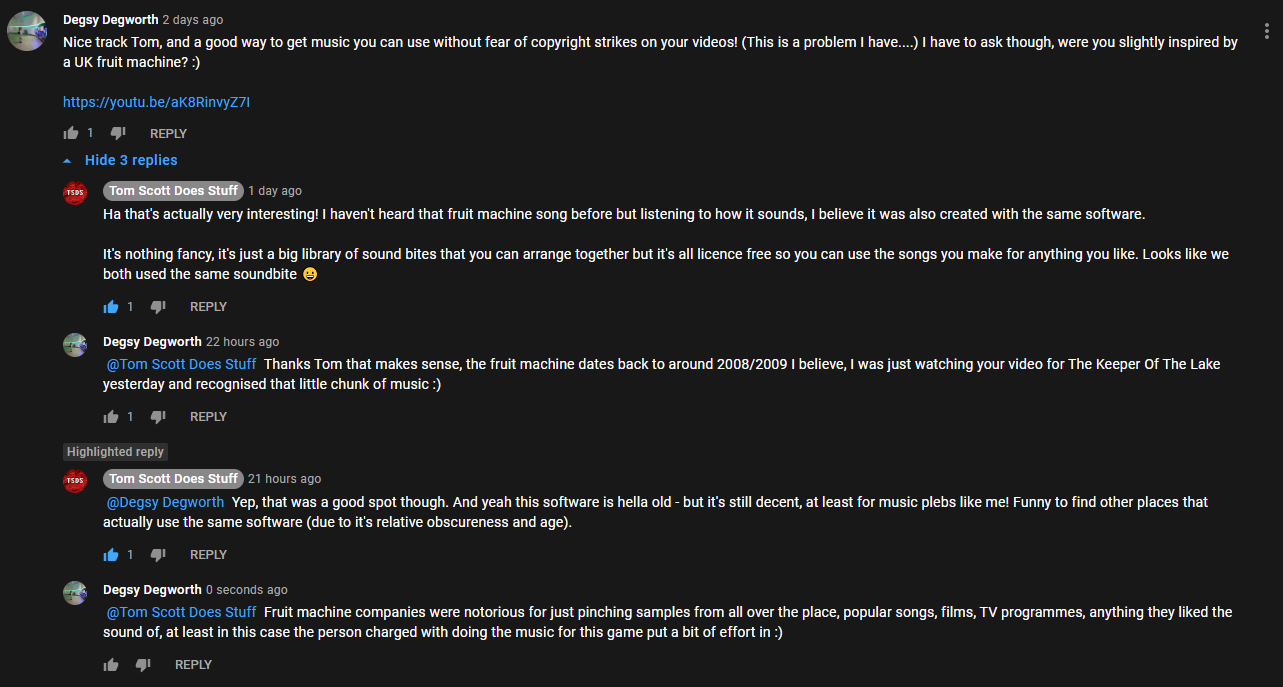Collapse thread with Hide 3 replies
1283x687 pixels.
pos(120,160)
